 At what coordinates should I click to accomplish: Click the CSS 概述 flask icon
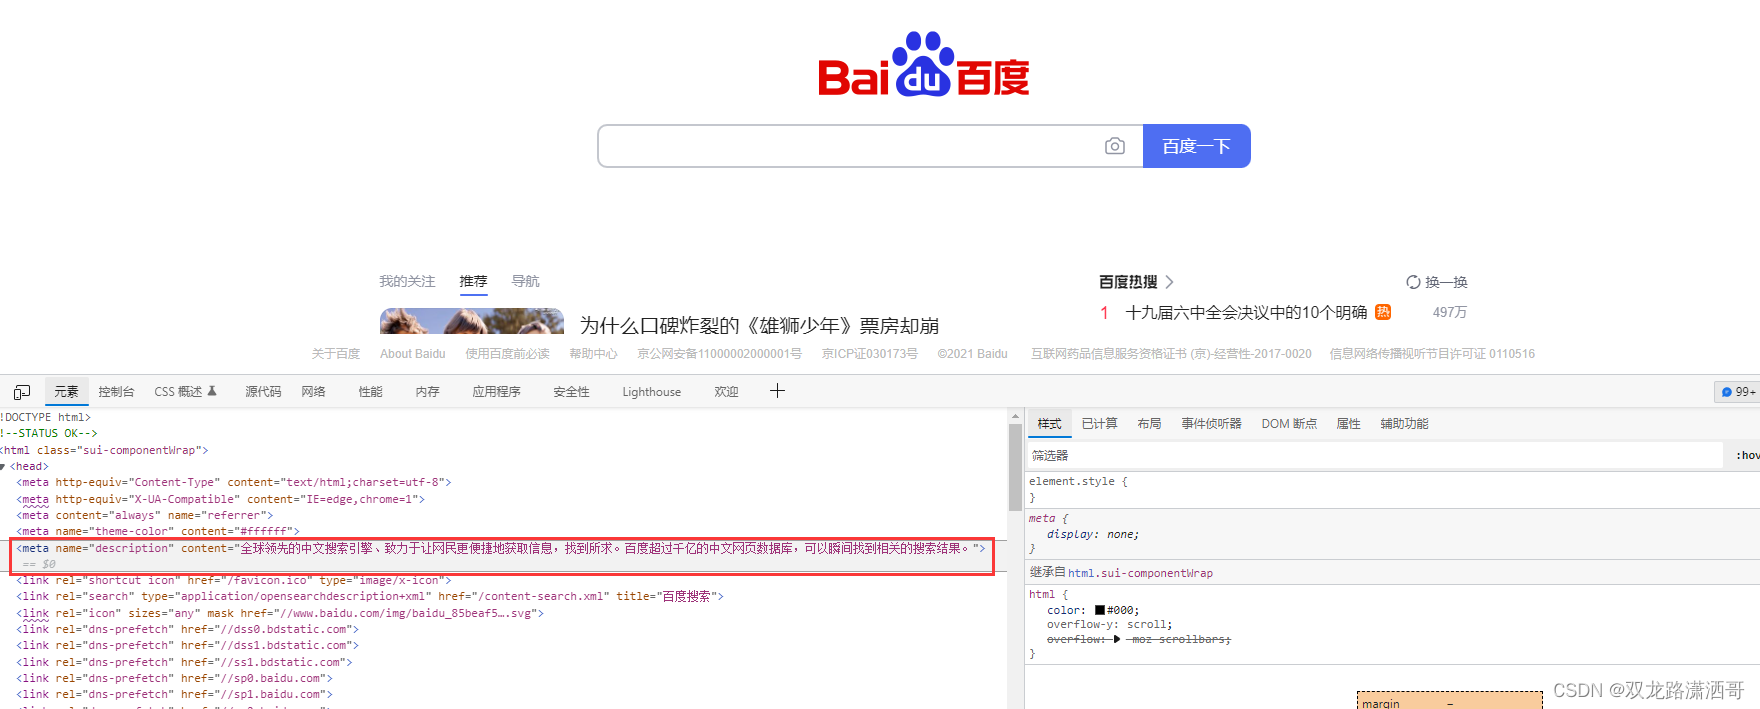(212, 391)
